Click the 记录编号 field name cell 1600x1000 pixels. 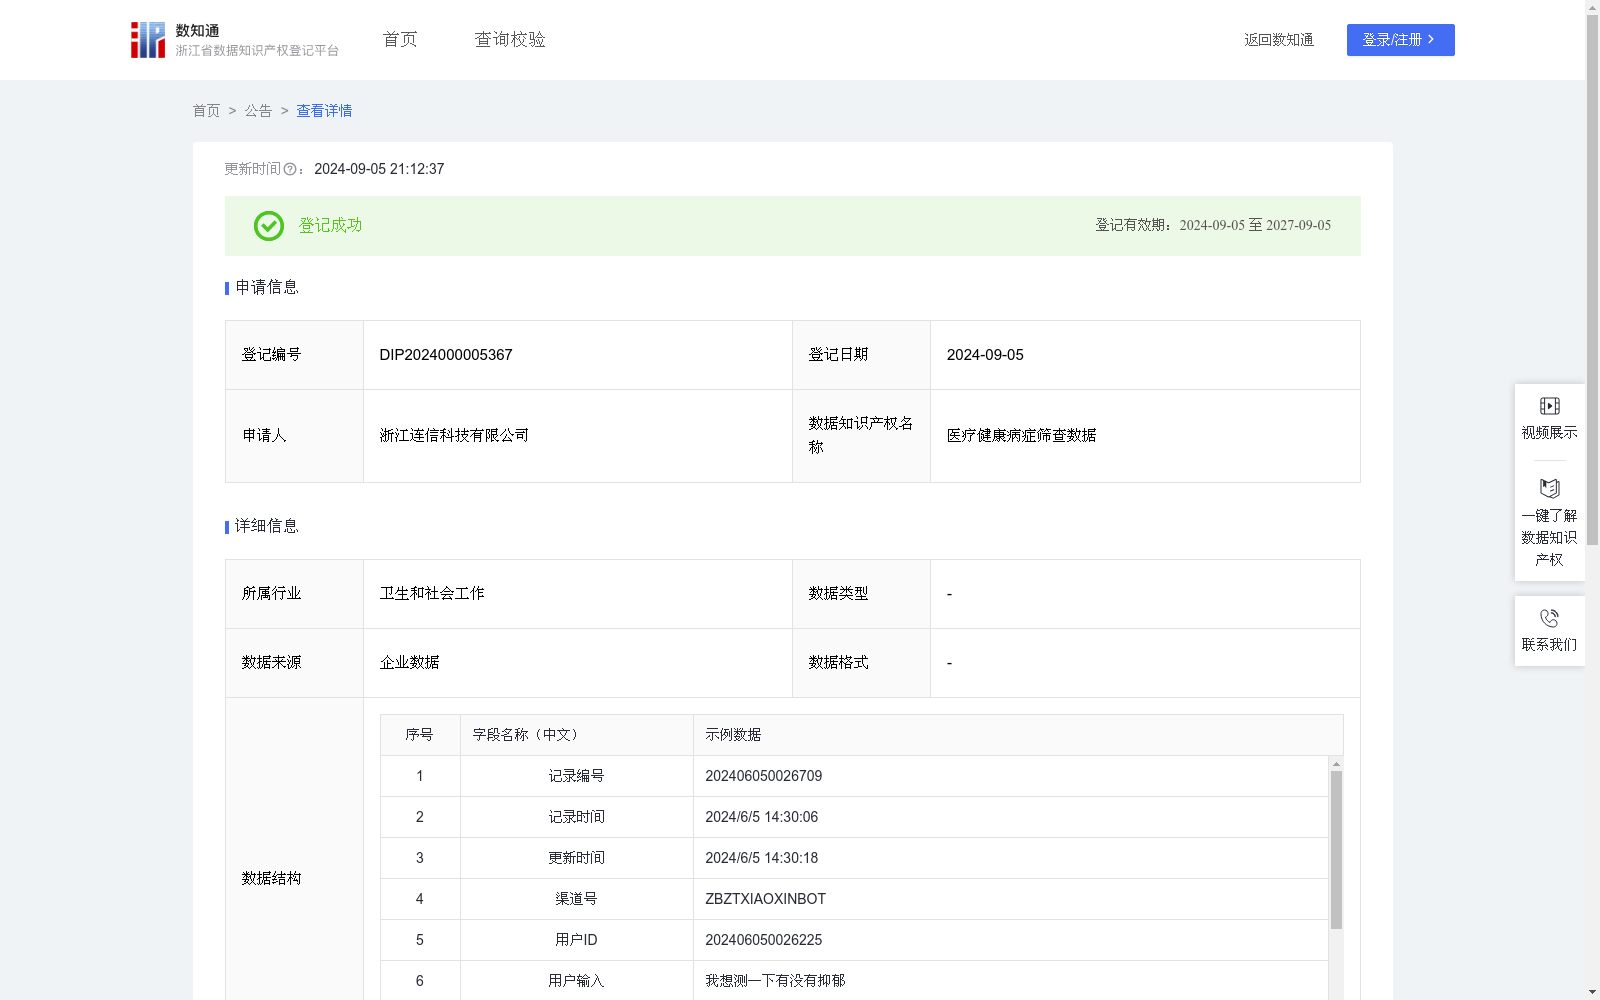[576, 776]
